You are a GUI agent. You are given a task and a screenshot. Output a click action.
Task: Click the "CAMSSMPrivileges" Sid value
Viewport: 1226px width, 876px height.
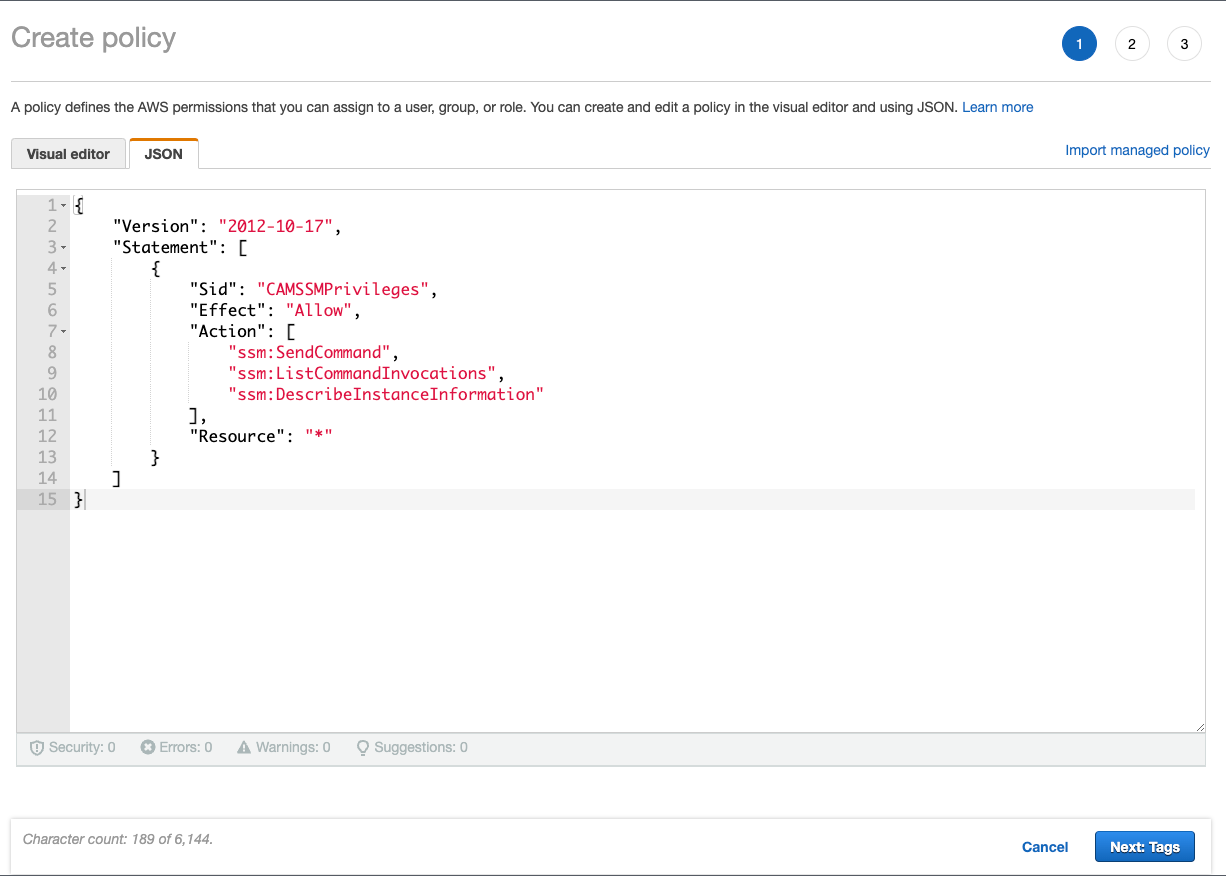(343, 289)
